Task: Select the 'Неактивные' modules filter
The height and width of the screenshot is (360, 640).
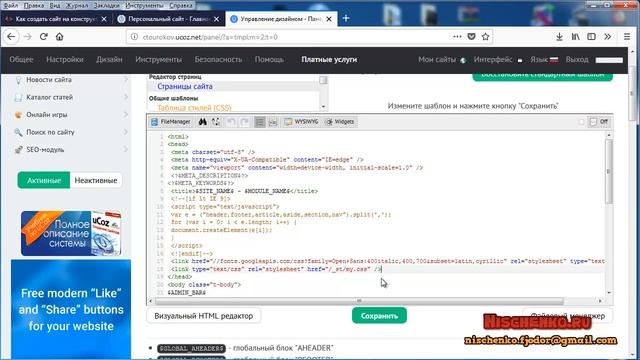Action: [96, 180]
